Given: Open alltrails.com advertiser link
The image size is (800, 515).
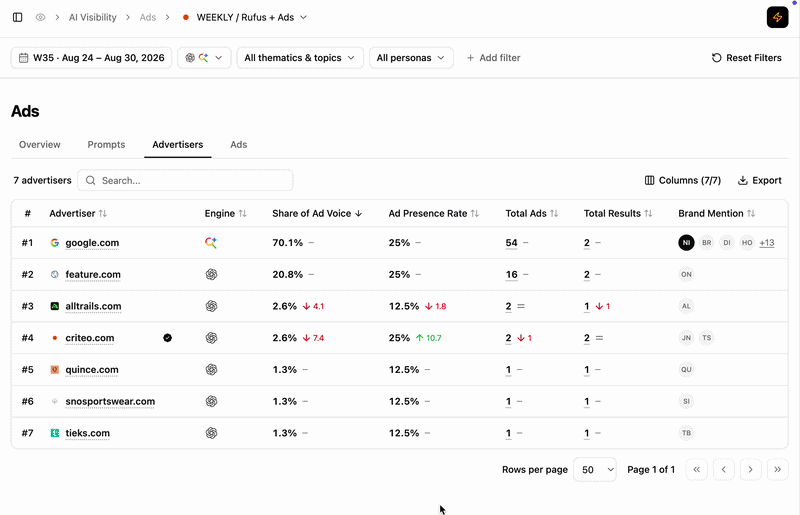Looking at the screenshot, I should (x=93, y=306).
